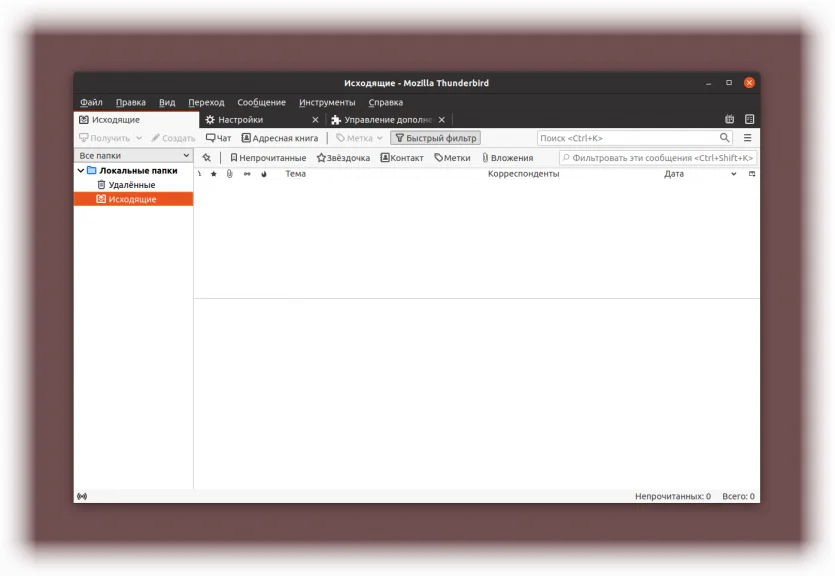Screen dimensions: 835x576
Task: Maximize the Thunderbird window
Action: (x=728, y=83)
